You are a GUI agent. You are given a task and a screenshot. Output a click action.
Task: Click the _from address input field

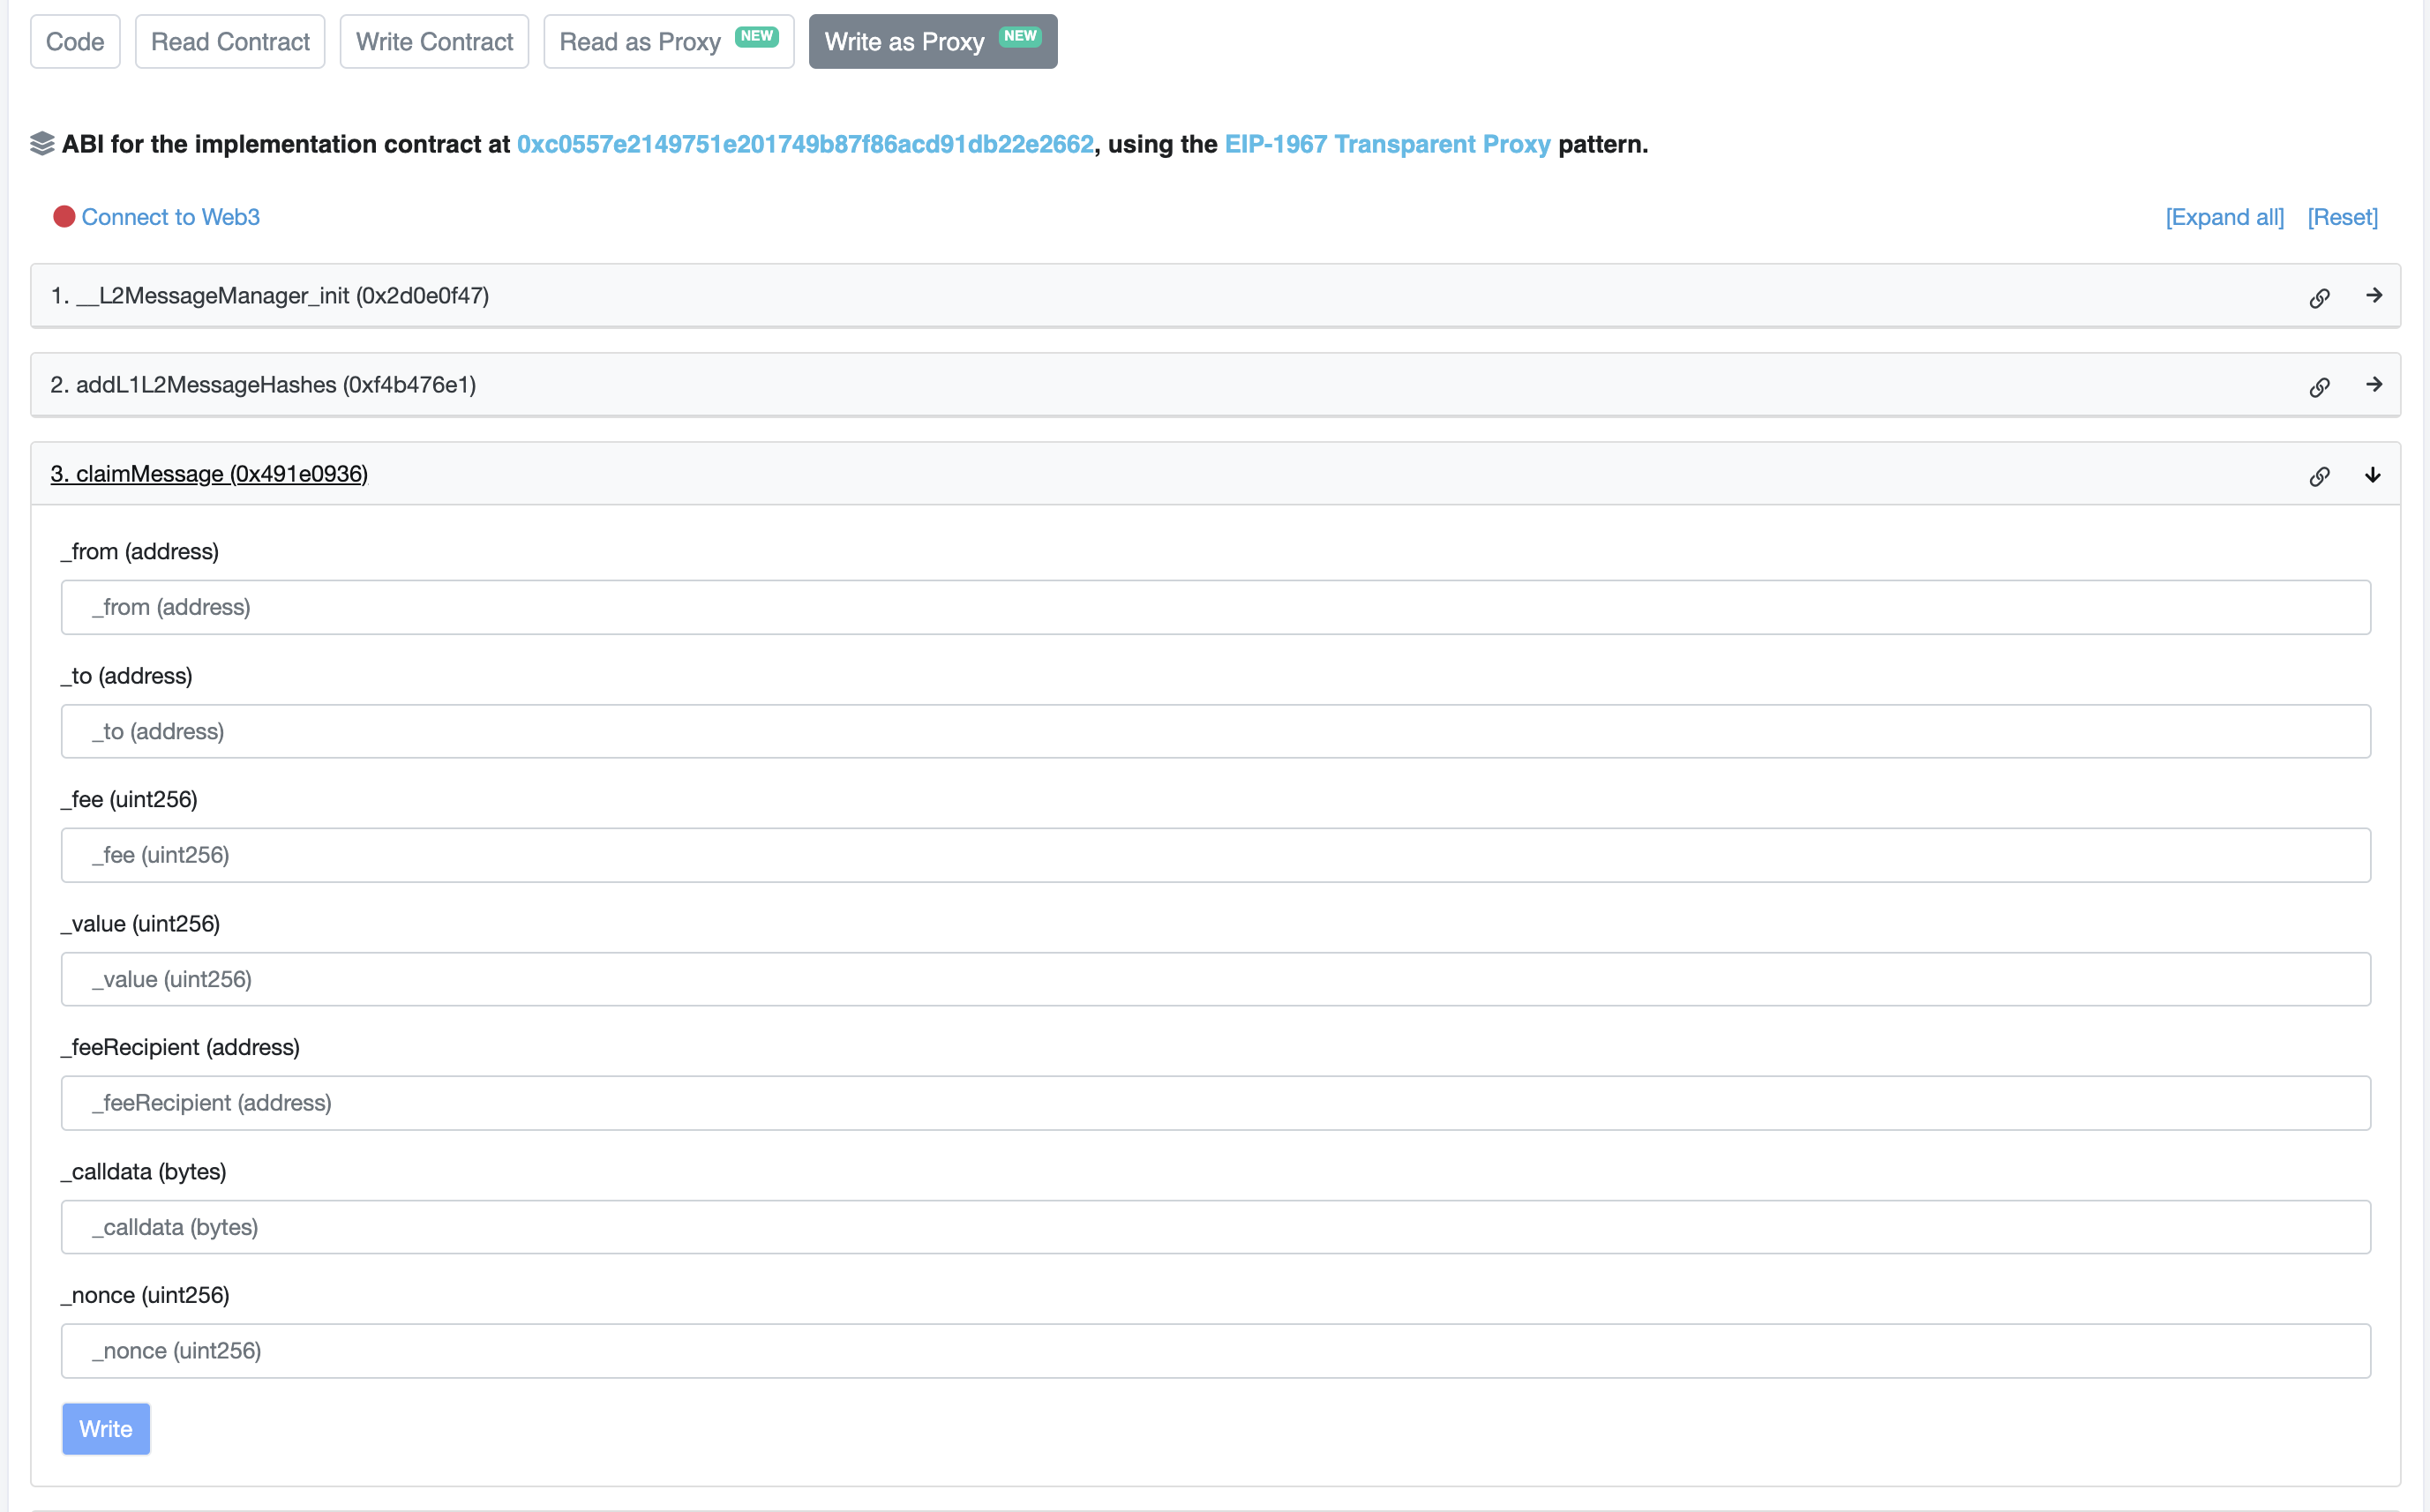click(1216, 606)
